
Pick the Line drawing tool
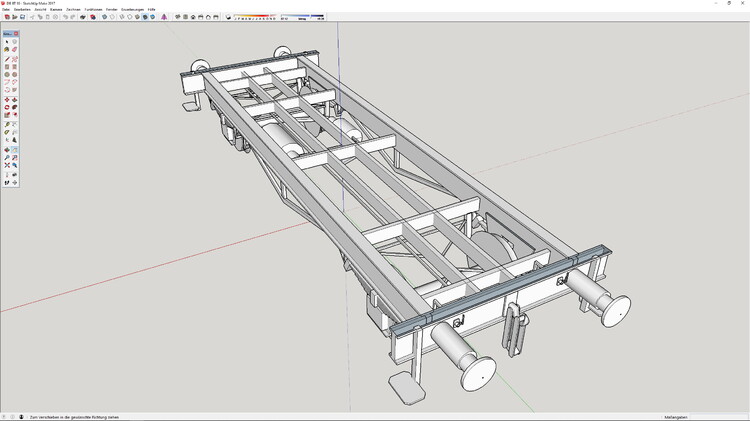tap(7, 59)
